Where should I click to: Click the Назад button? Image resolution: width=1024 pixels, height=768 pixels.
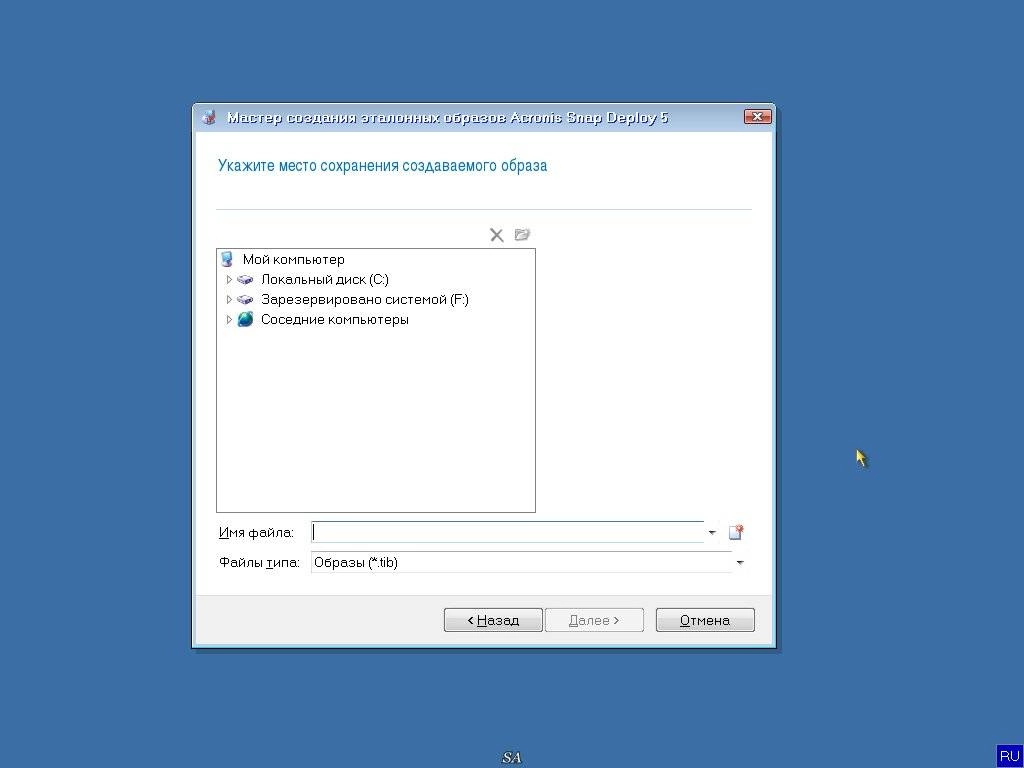pyautogui.click(x=493, y=620)
